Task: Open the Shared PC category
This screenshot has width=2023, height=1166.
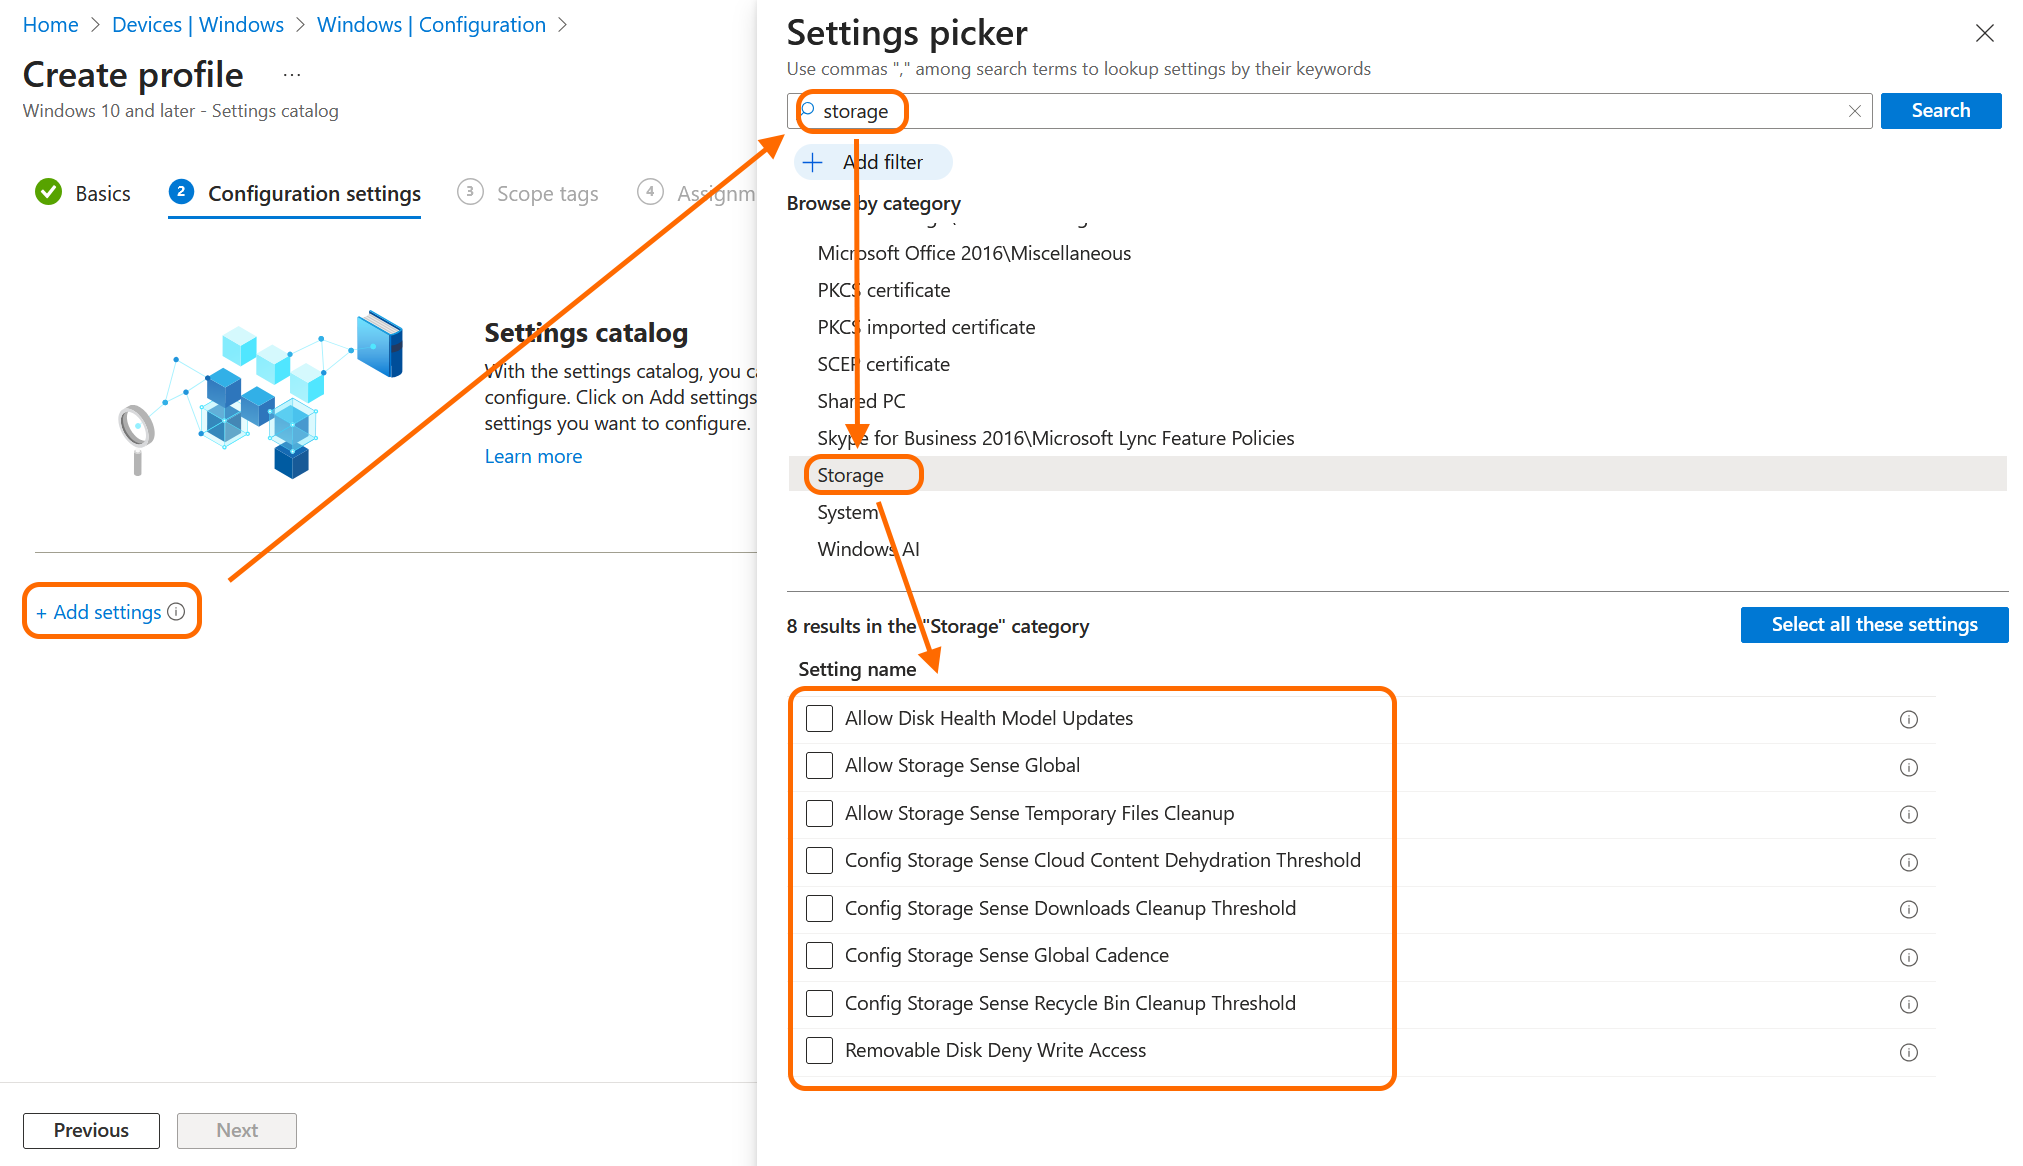Action: pyautogui.click(x=860, y=401)
